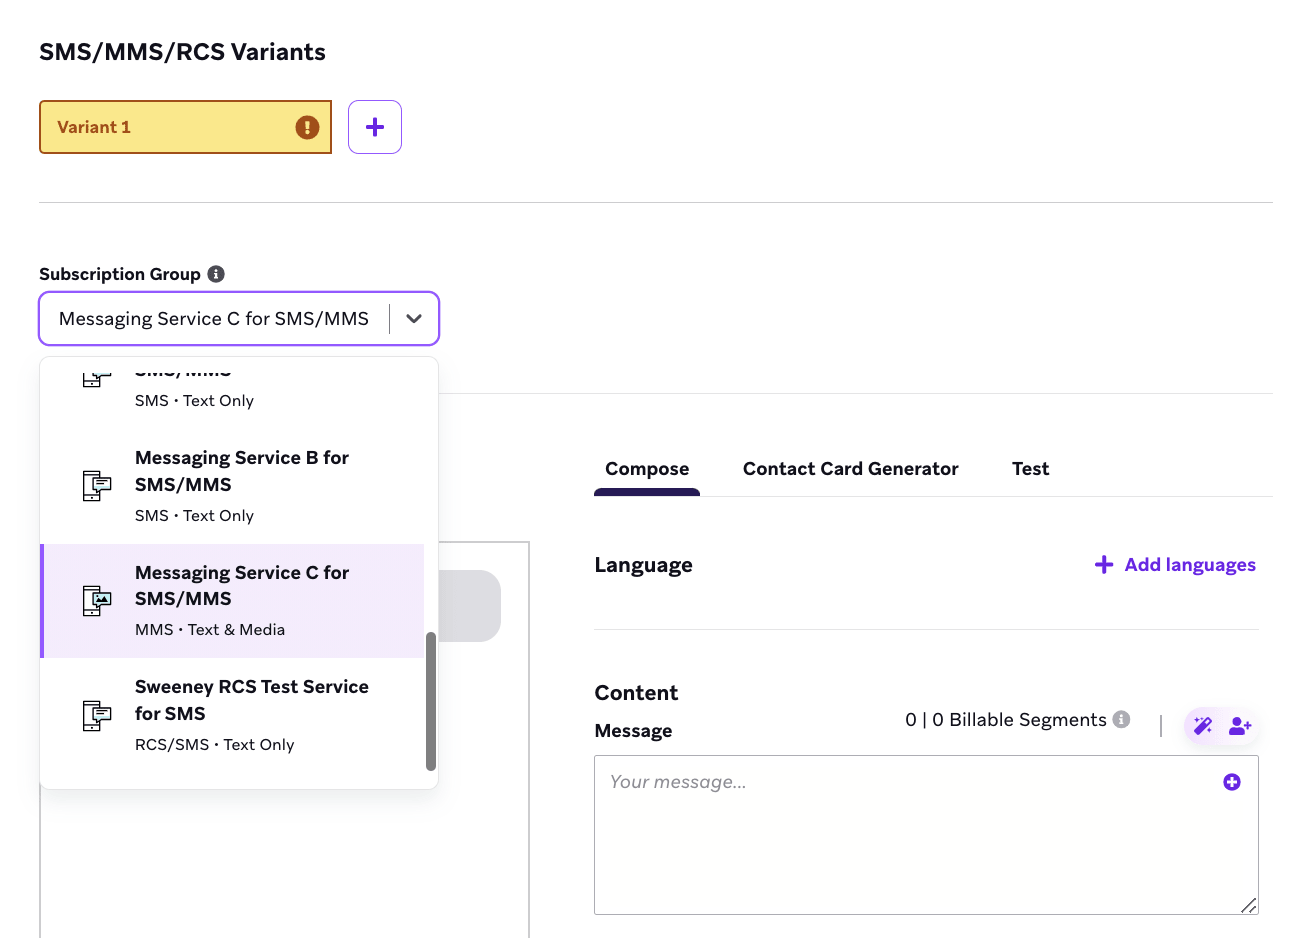The width and height of the screenshot is (1300, 938).
Task: Collapse the Subscription Group dropdown chevron
Action: tap(414, 319)
